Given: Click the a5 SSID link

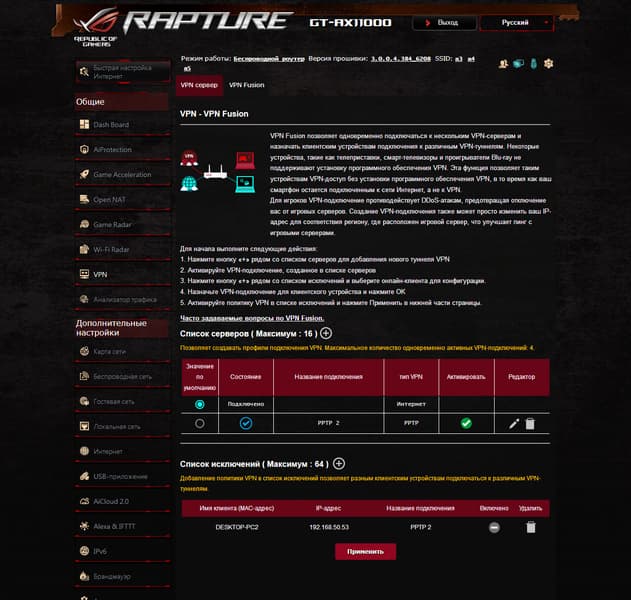Looking at the screenshot, I should coord(187,68).
